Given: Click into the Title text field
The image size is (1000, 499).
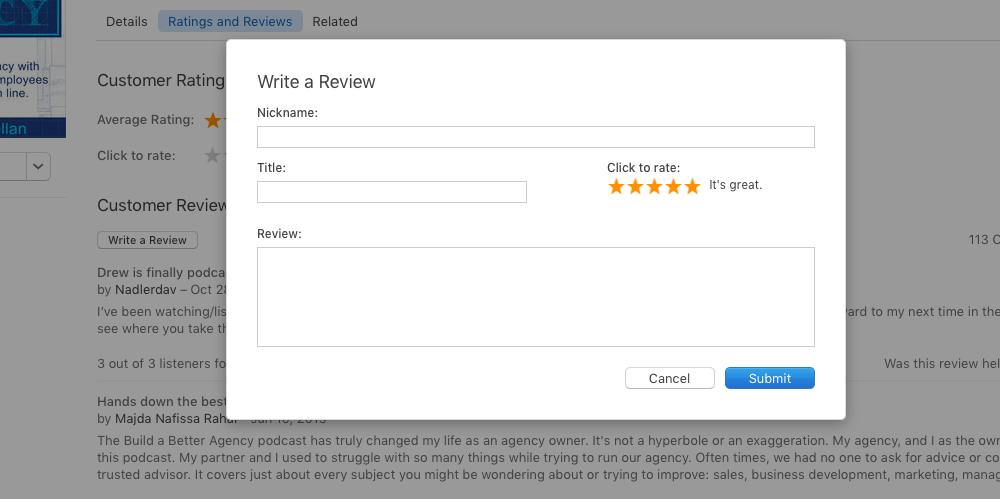Looking at the screenshot, I should pos(391,192).
